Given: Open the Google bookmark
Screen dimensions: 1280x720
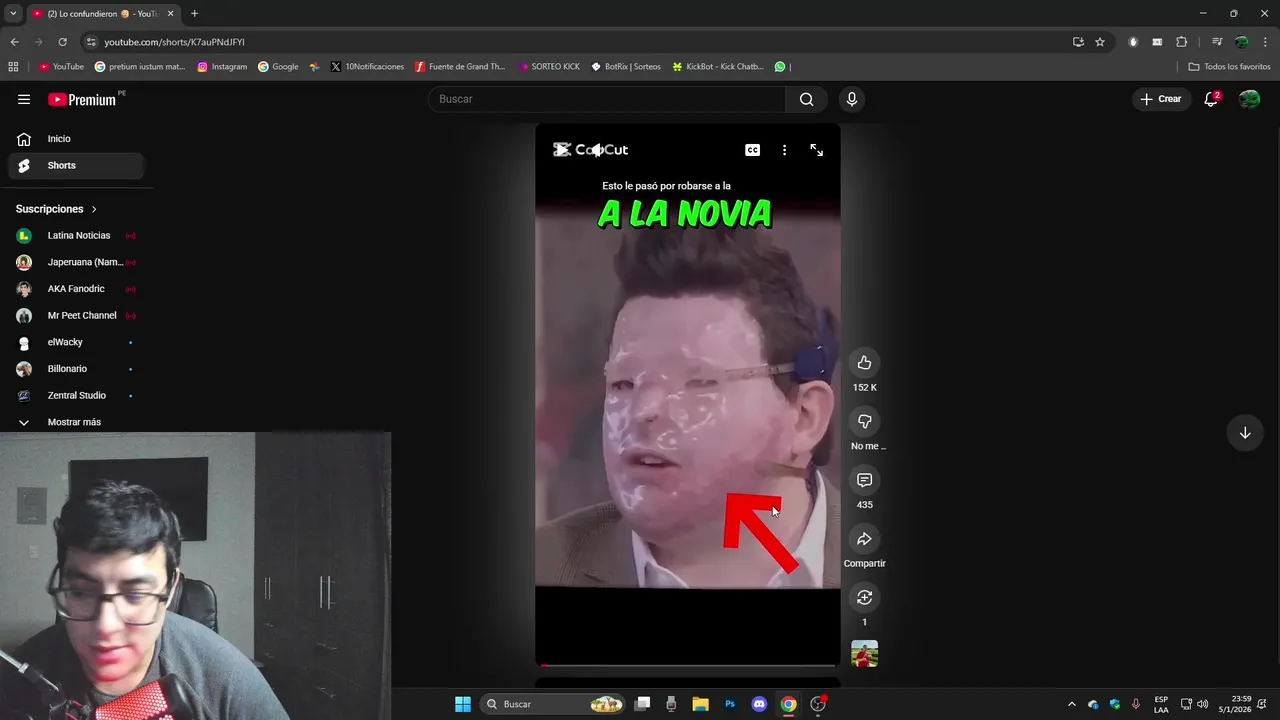Looking at the screenshot, I should tap(278, 67).
